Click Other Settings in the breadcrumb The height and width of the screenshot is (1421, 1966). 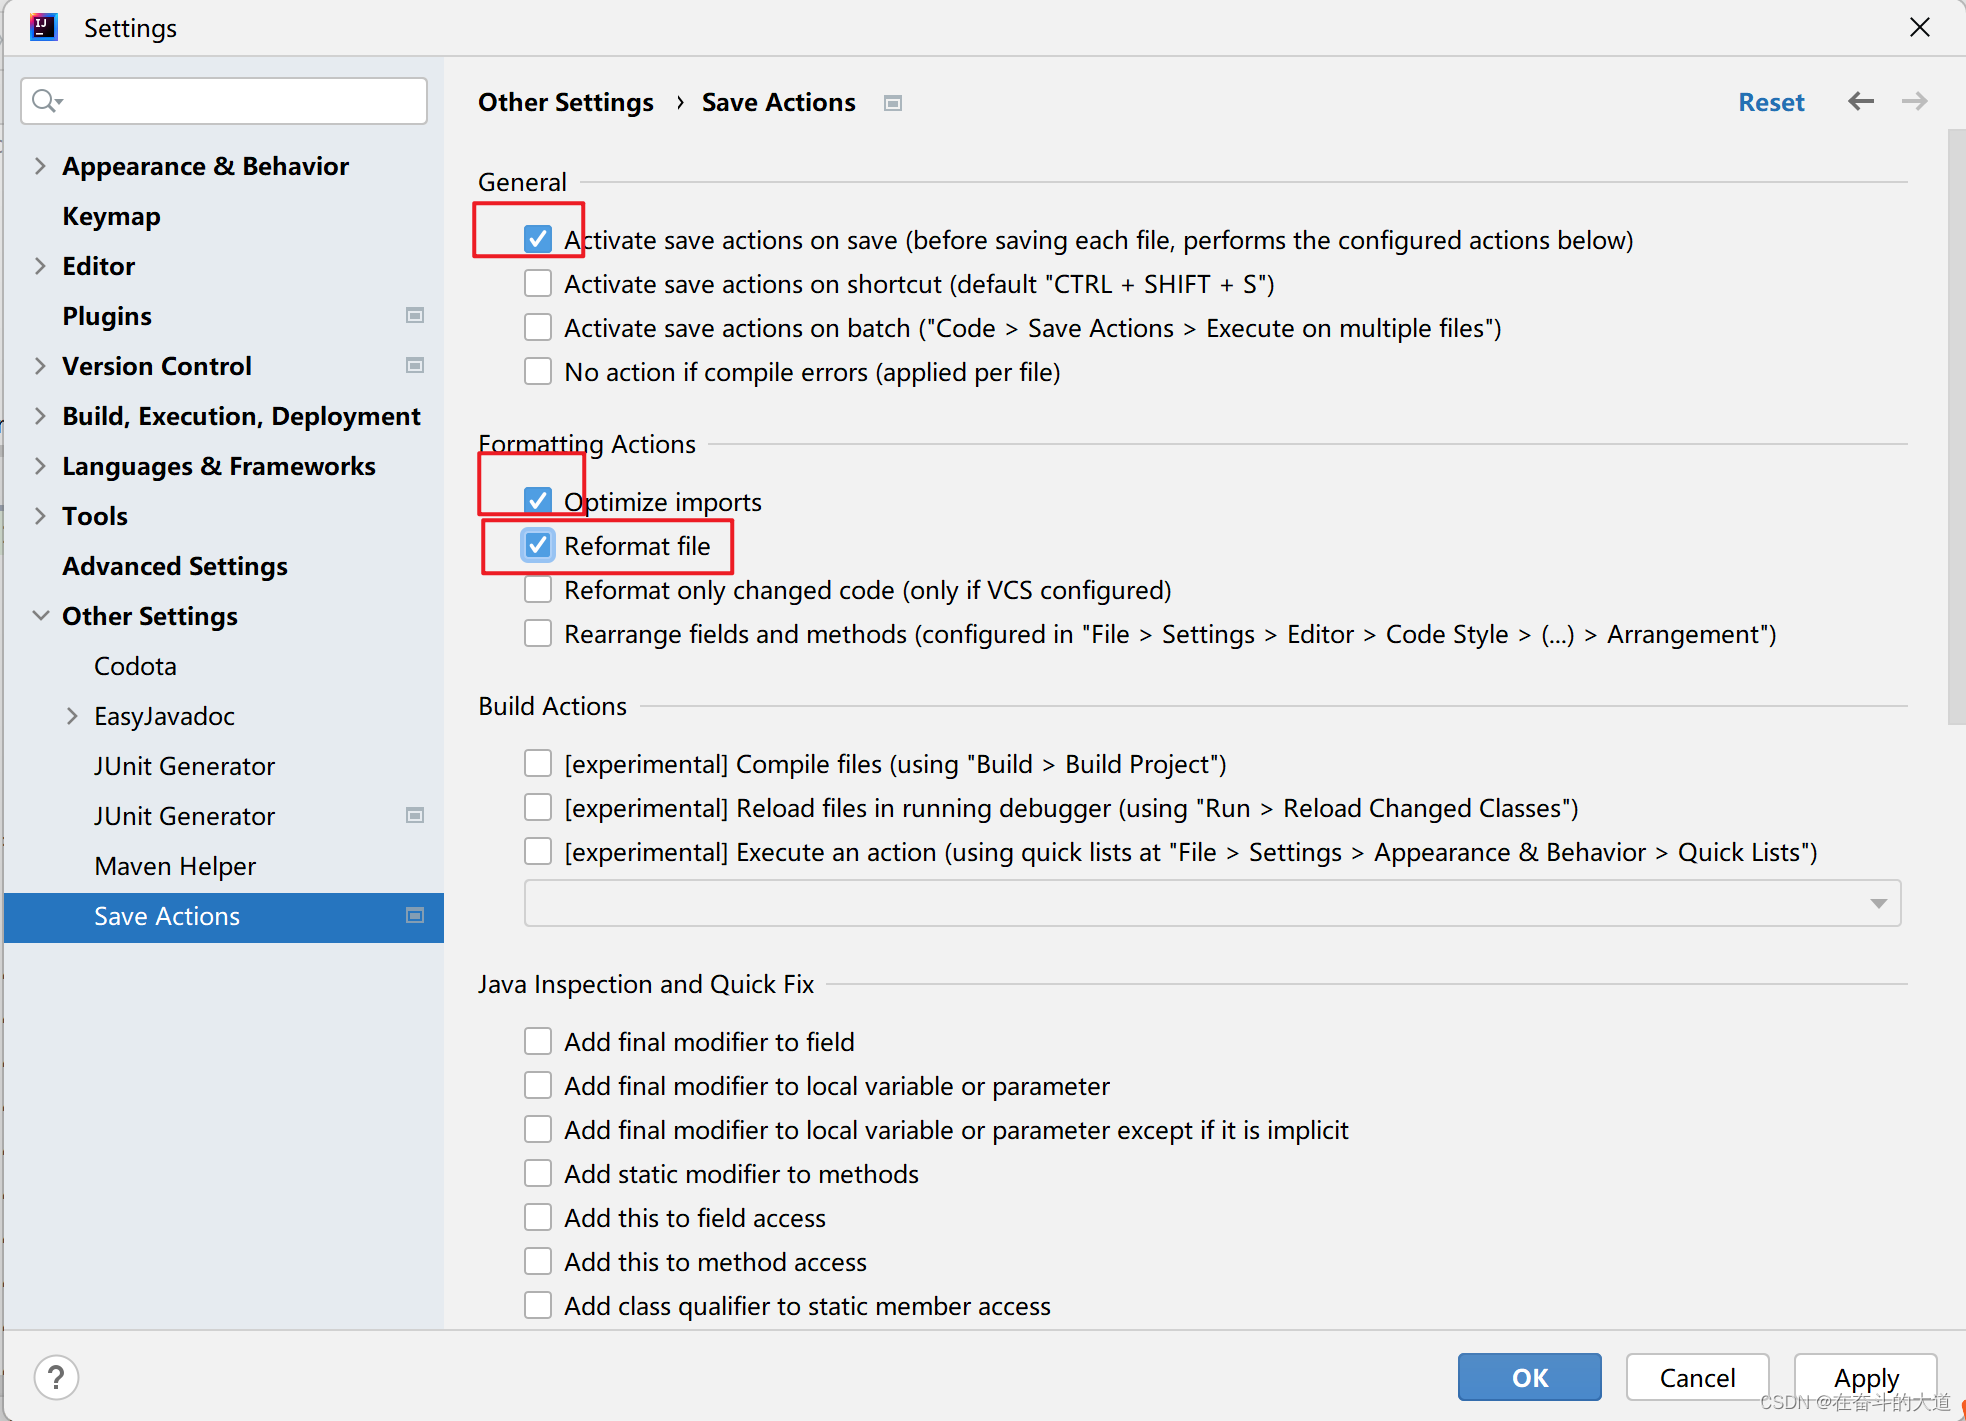(566, 102)
